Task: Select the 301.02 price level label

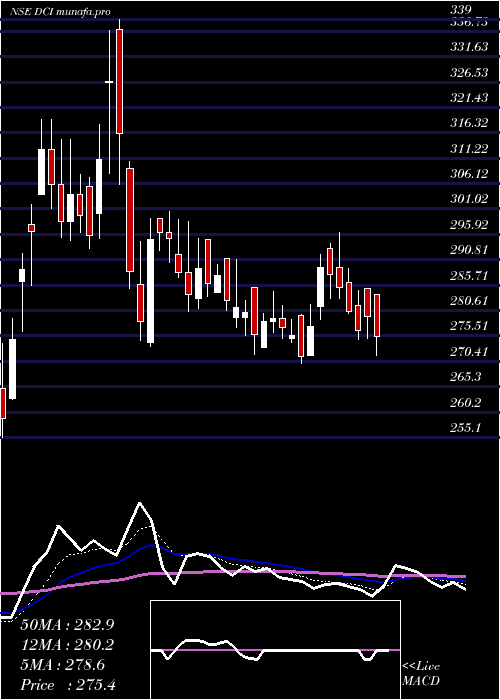Action: (x=469, y=199)
